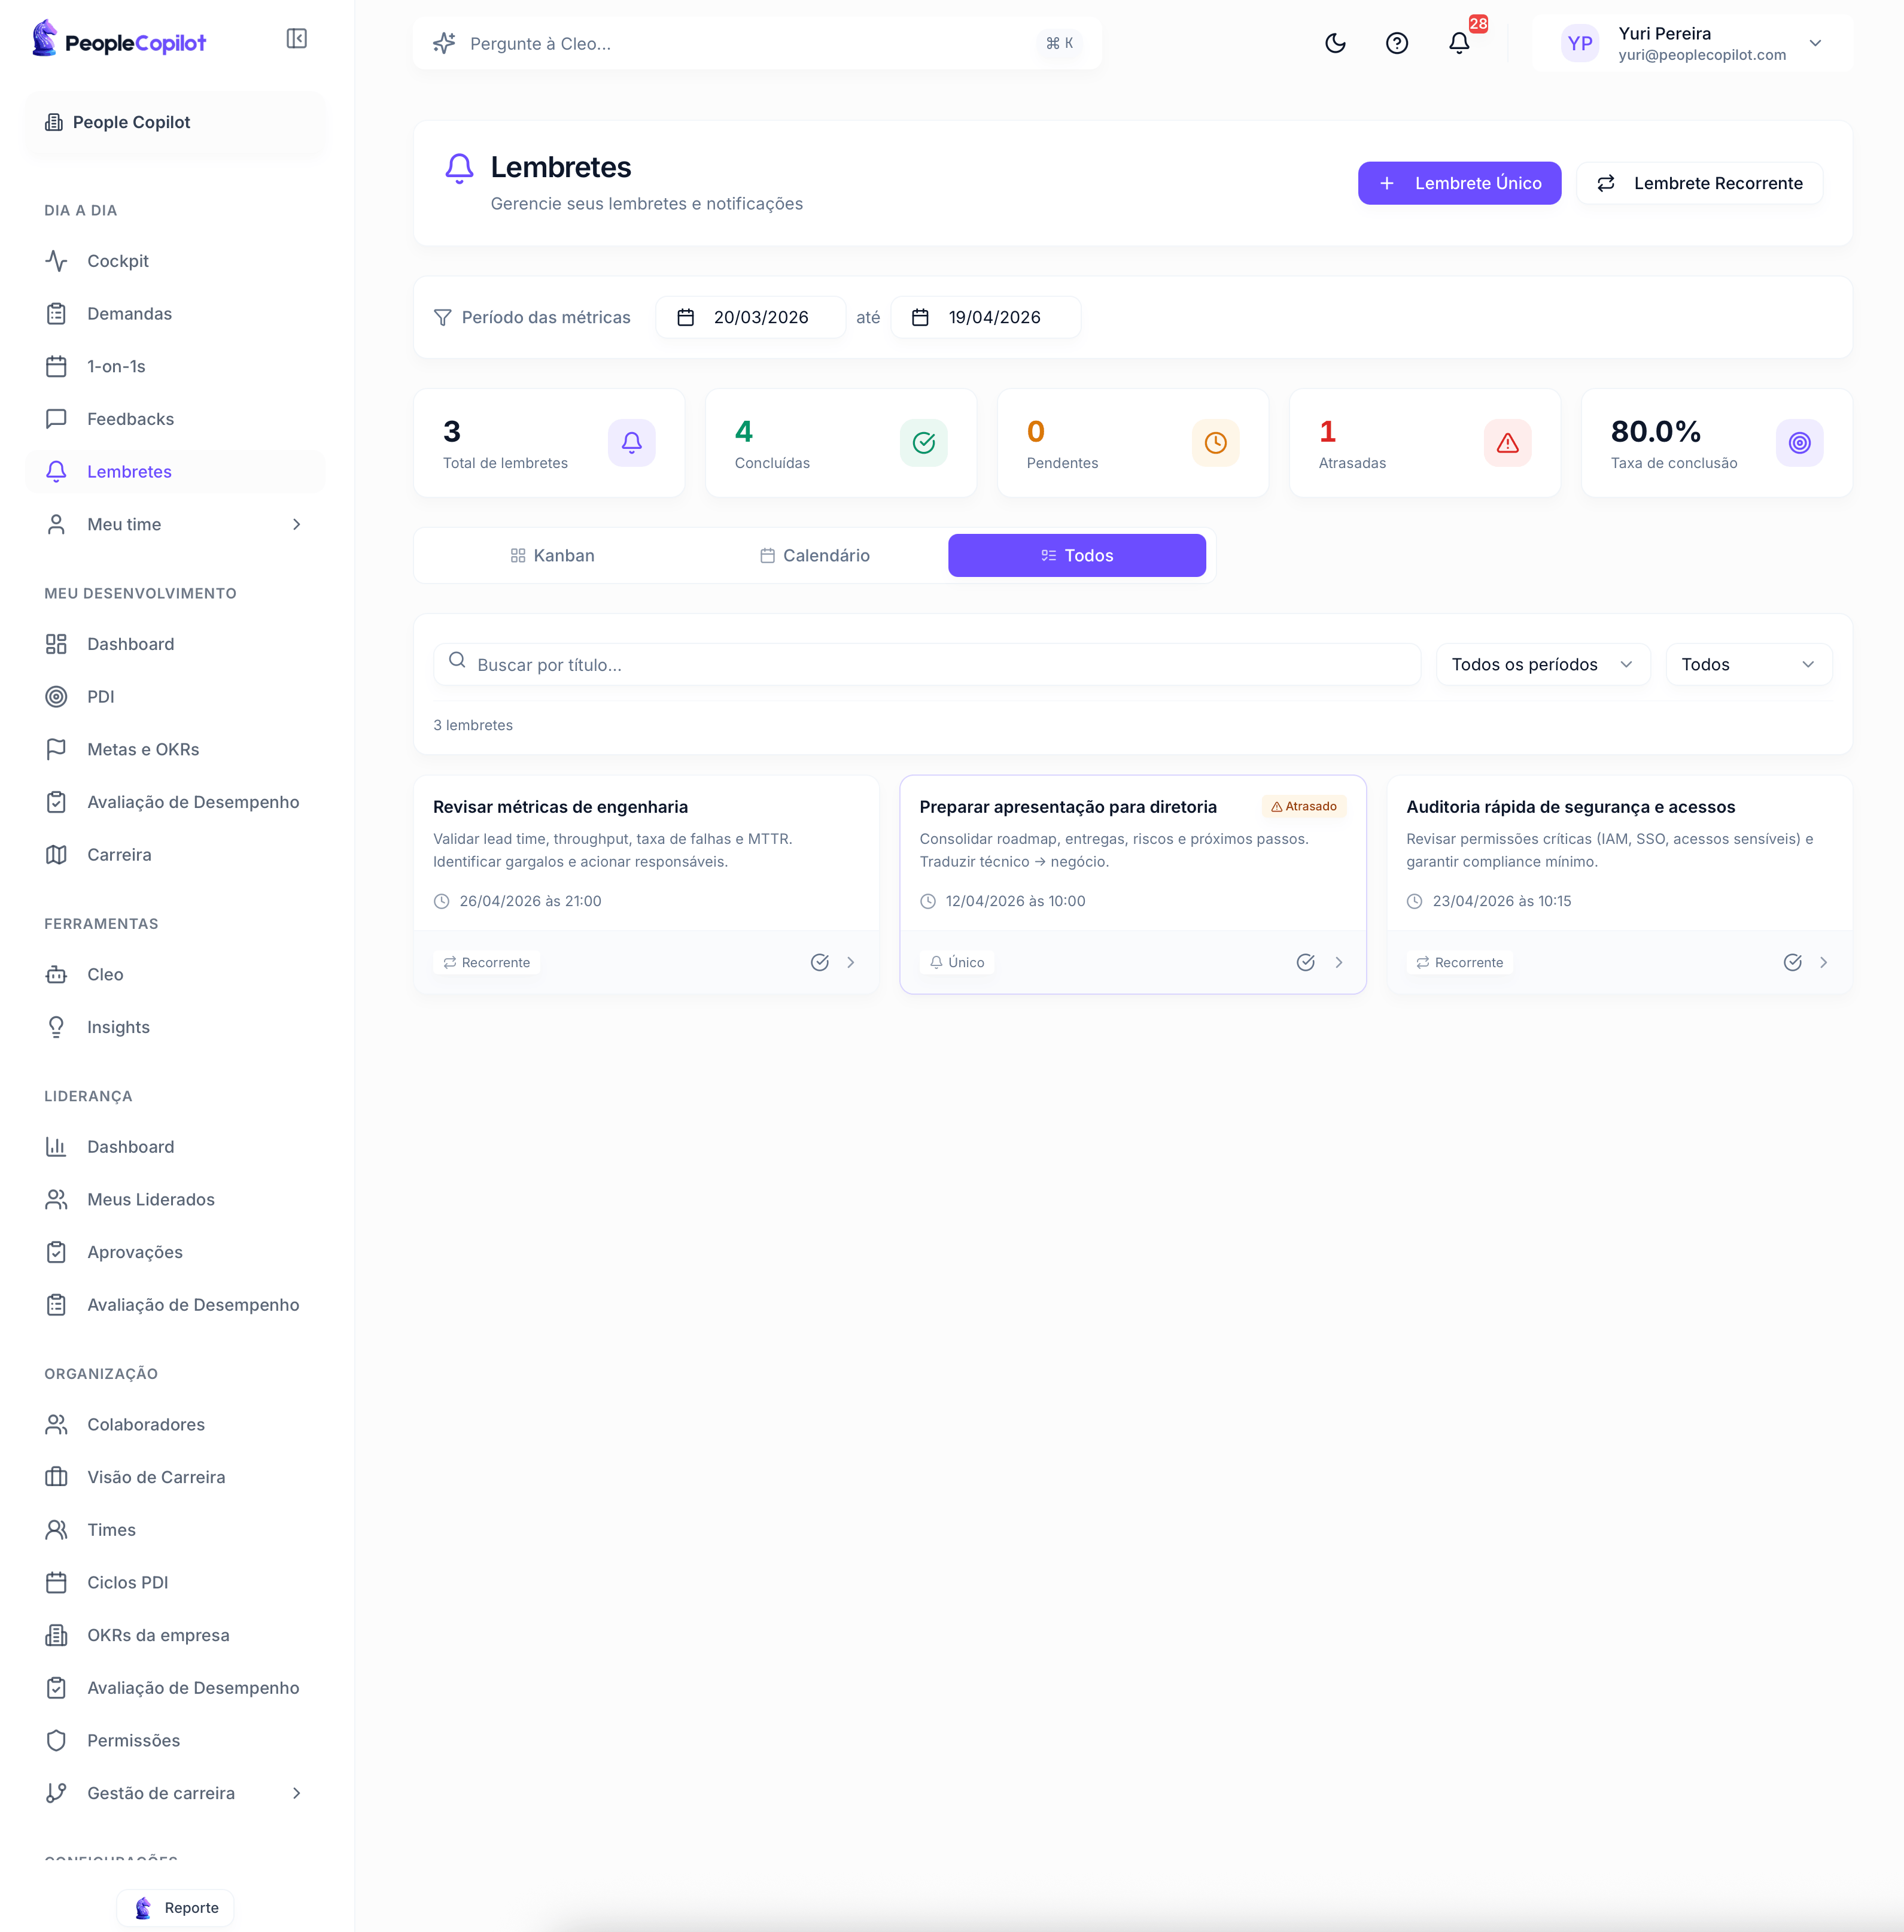
Task: Open Demandas in sidebar
Action: click(175, 314)
